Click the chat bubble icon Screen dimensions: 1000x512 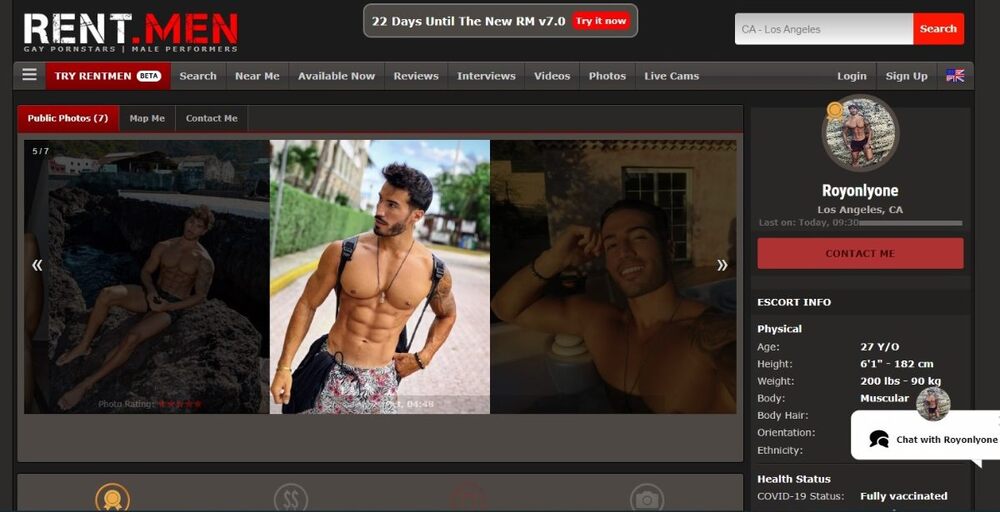[x=879, y=439]
